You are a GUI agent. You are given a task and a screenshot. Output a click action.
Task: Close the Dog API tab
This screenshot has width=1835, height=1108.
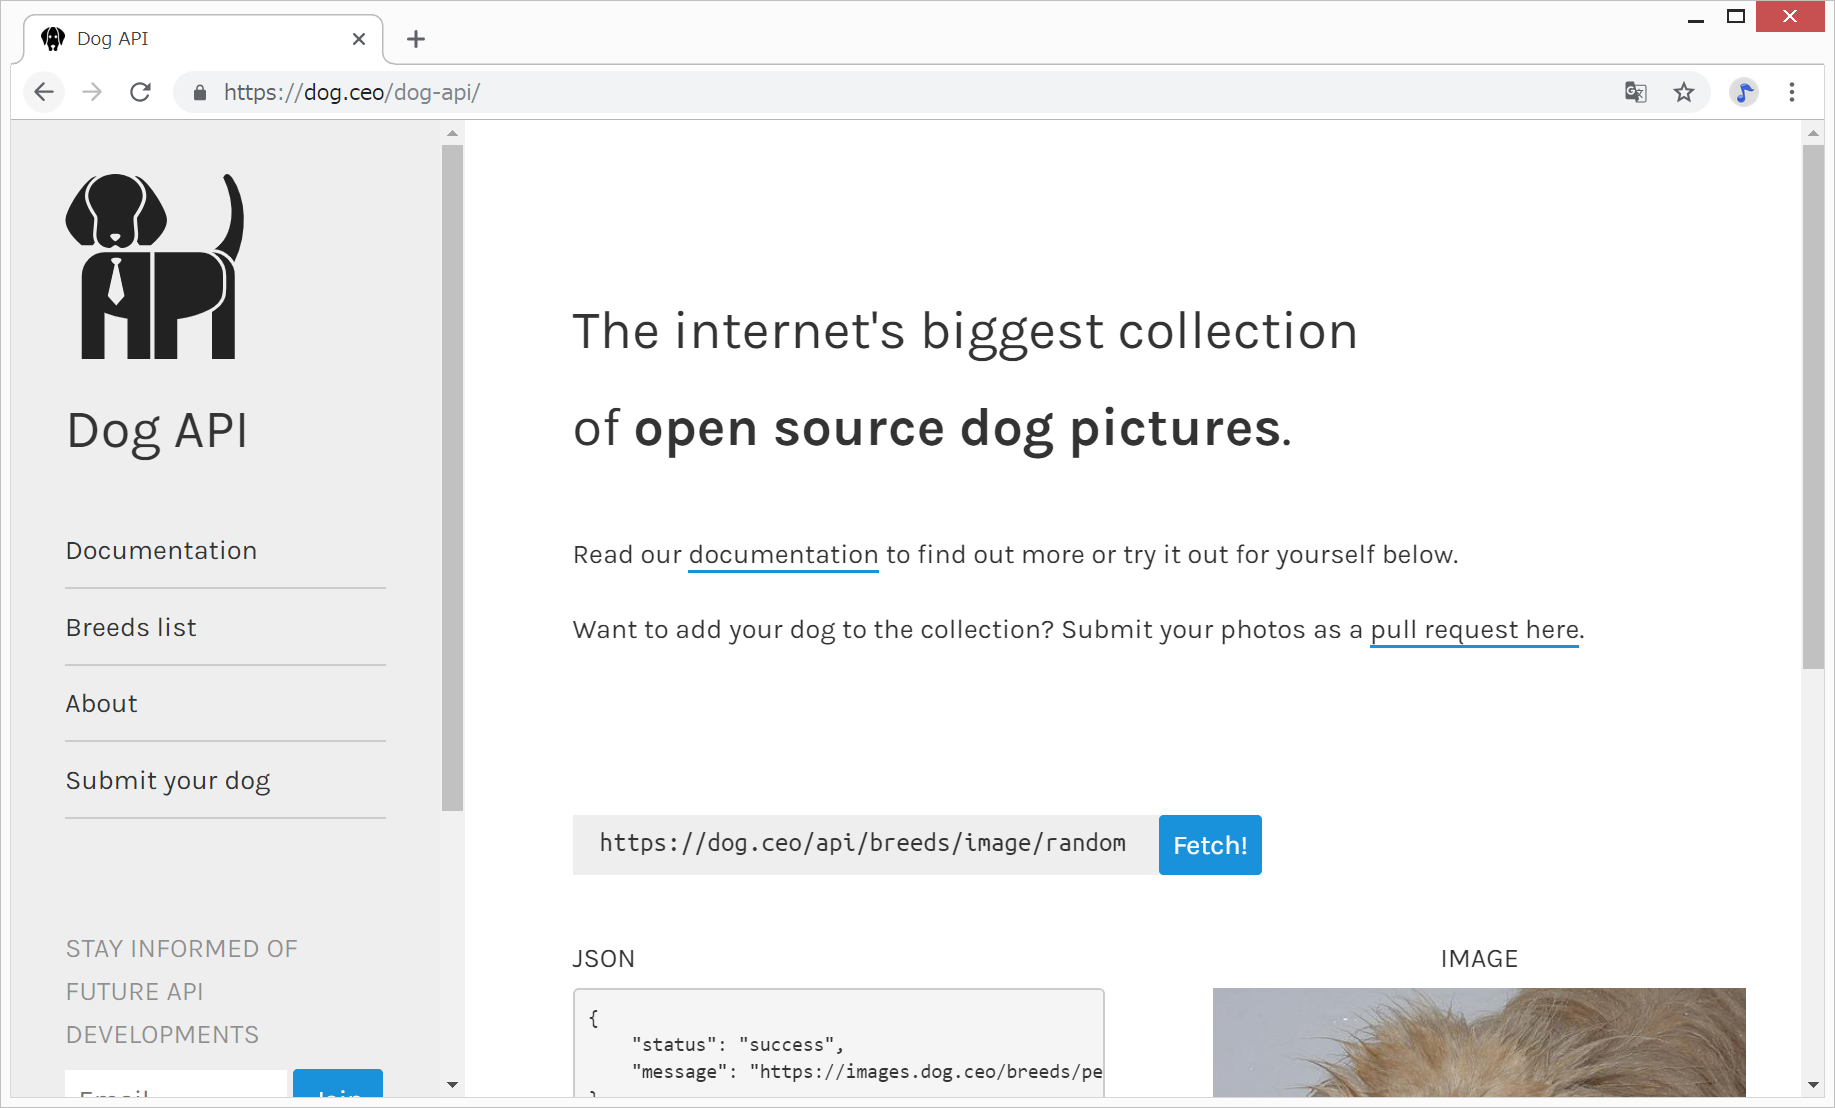pos(359,39)
